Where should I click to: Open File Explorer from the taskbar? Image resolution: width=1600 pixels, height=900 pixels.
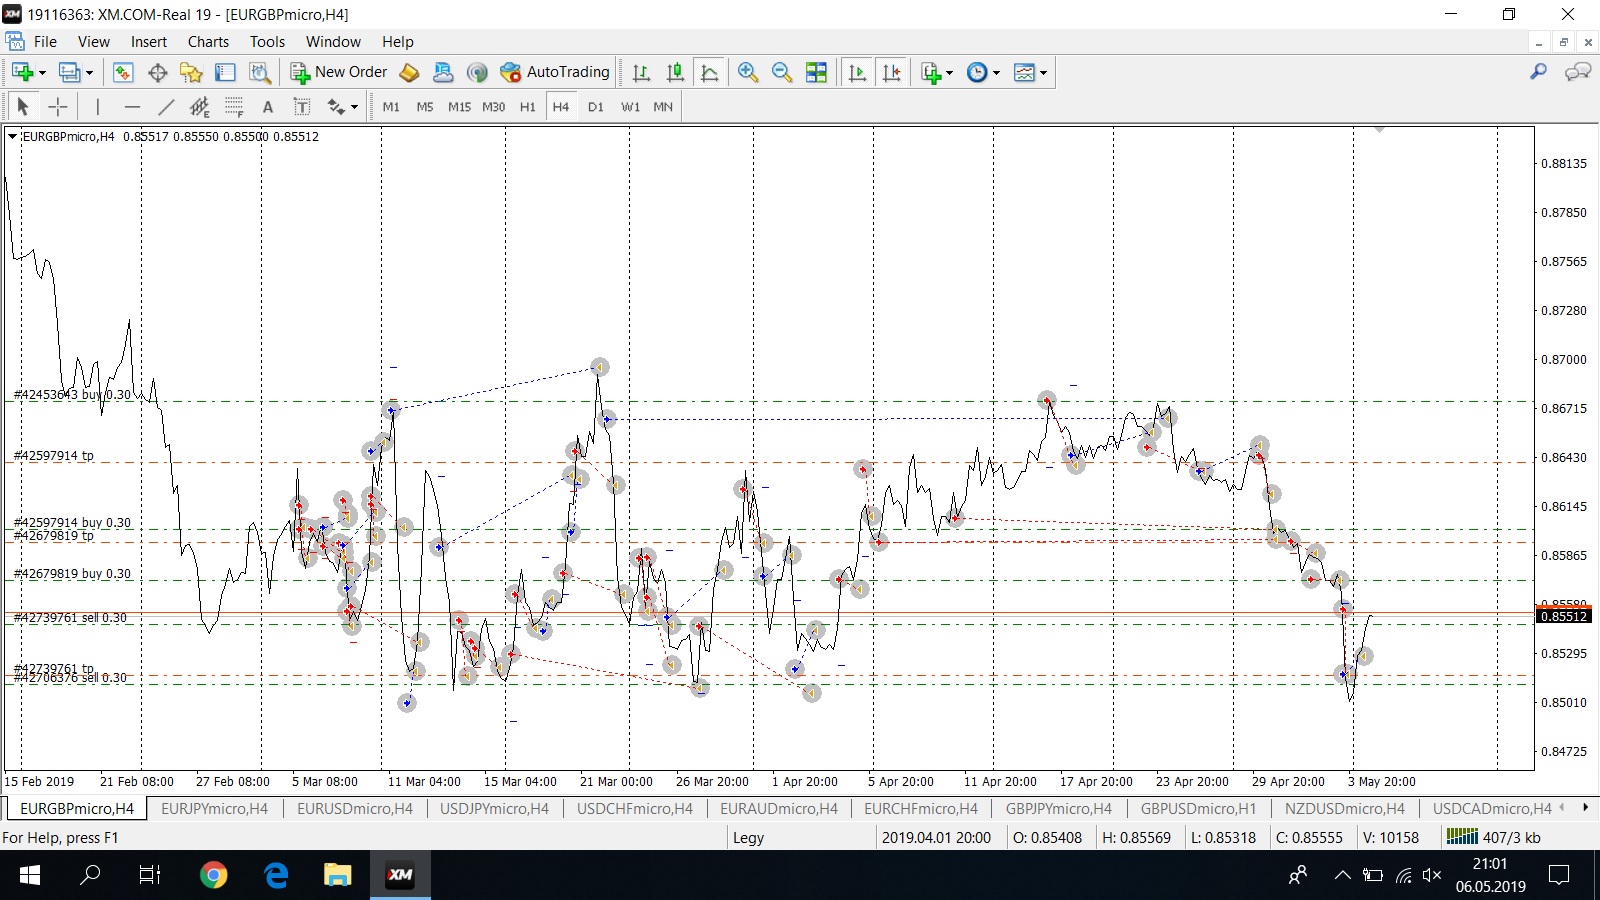(x=337, y=875)
